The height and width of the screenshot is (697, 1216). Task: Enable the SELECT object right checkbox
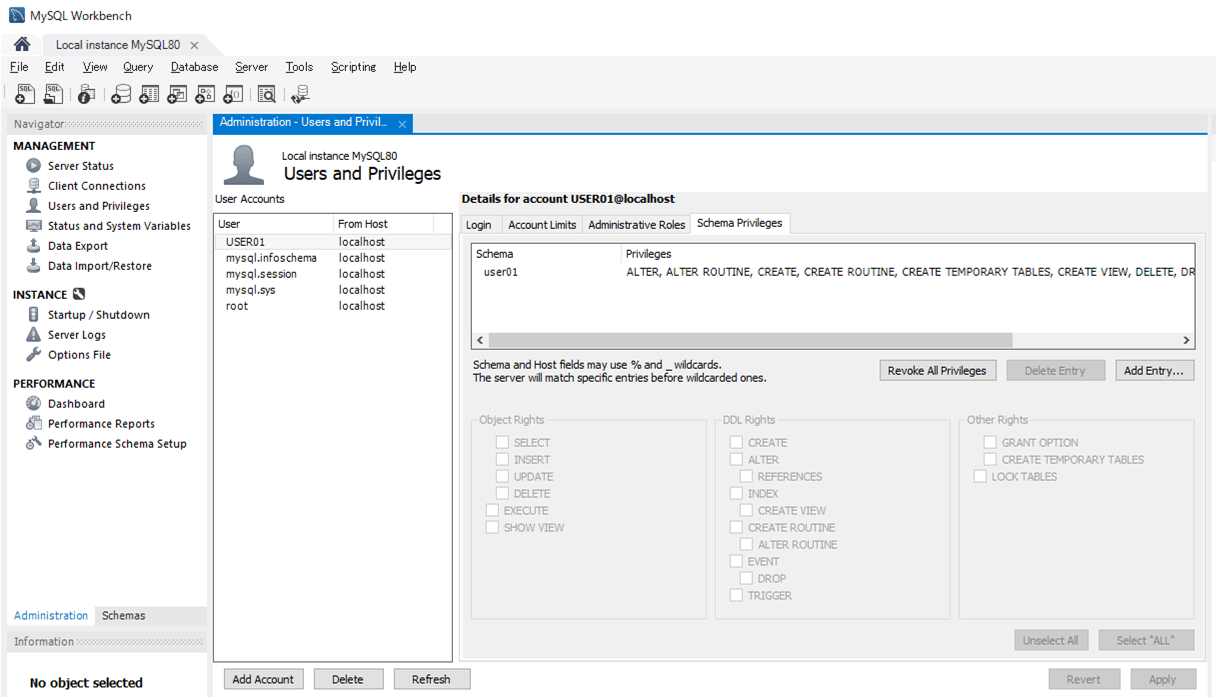[x=503, y=443]
